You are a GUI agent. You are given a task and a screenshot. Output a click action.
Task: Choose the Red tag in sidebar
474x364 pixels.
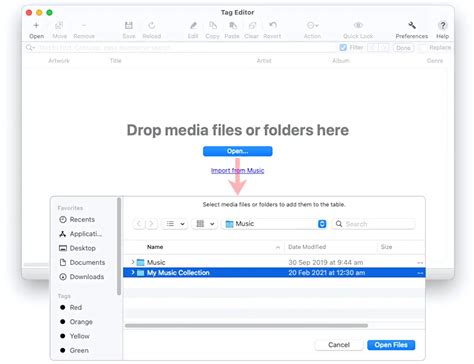[x=71, y=307]
